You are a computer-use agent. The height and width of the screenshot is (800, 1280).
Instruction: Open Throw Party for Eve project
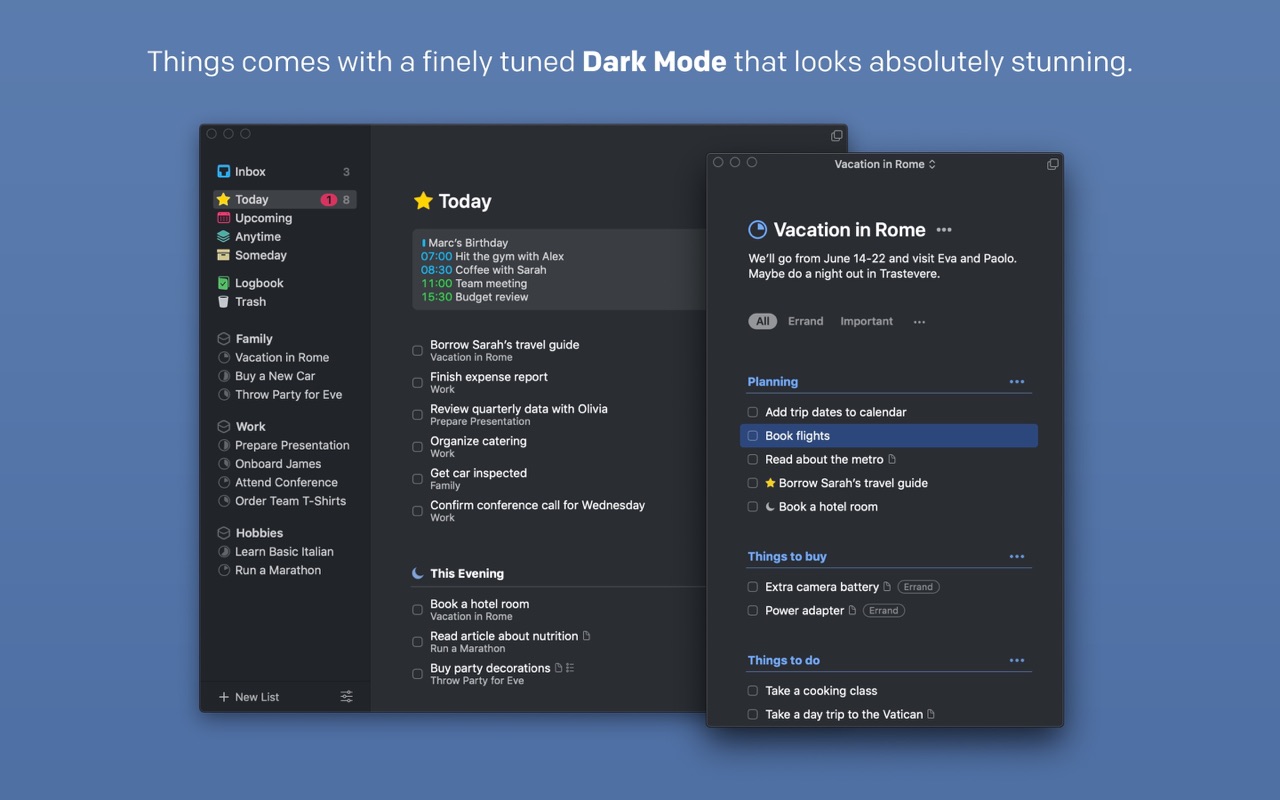pyautogui.click(x=289, y=395)
